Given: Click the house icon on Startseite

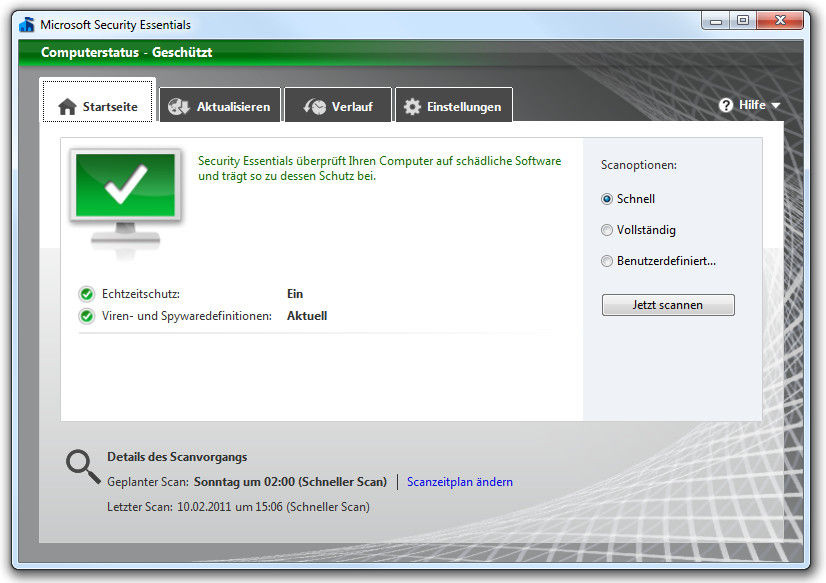Looking at the screenshot, I should point(67,106).
